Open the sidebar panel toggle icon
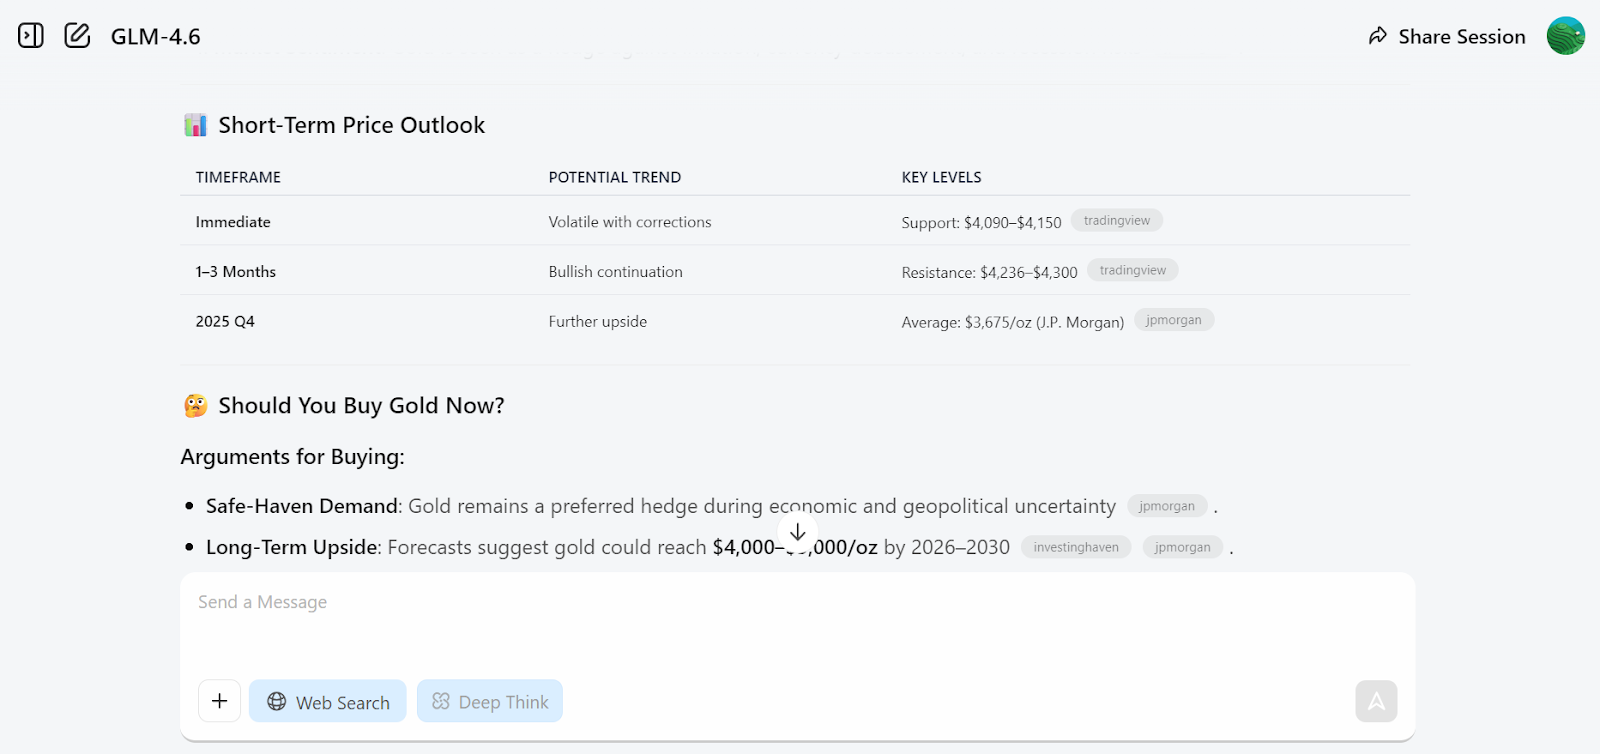The height and width of the screenshot is (754, 1600). [x=31, y=36]
